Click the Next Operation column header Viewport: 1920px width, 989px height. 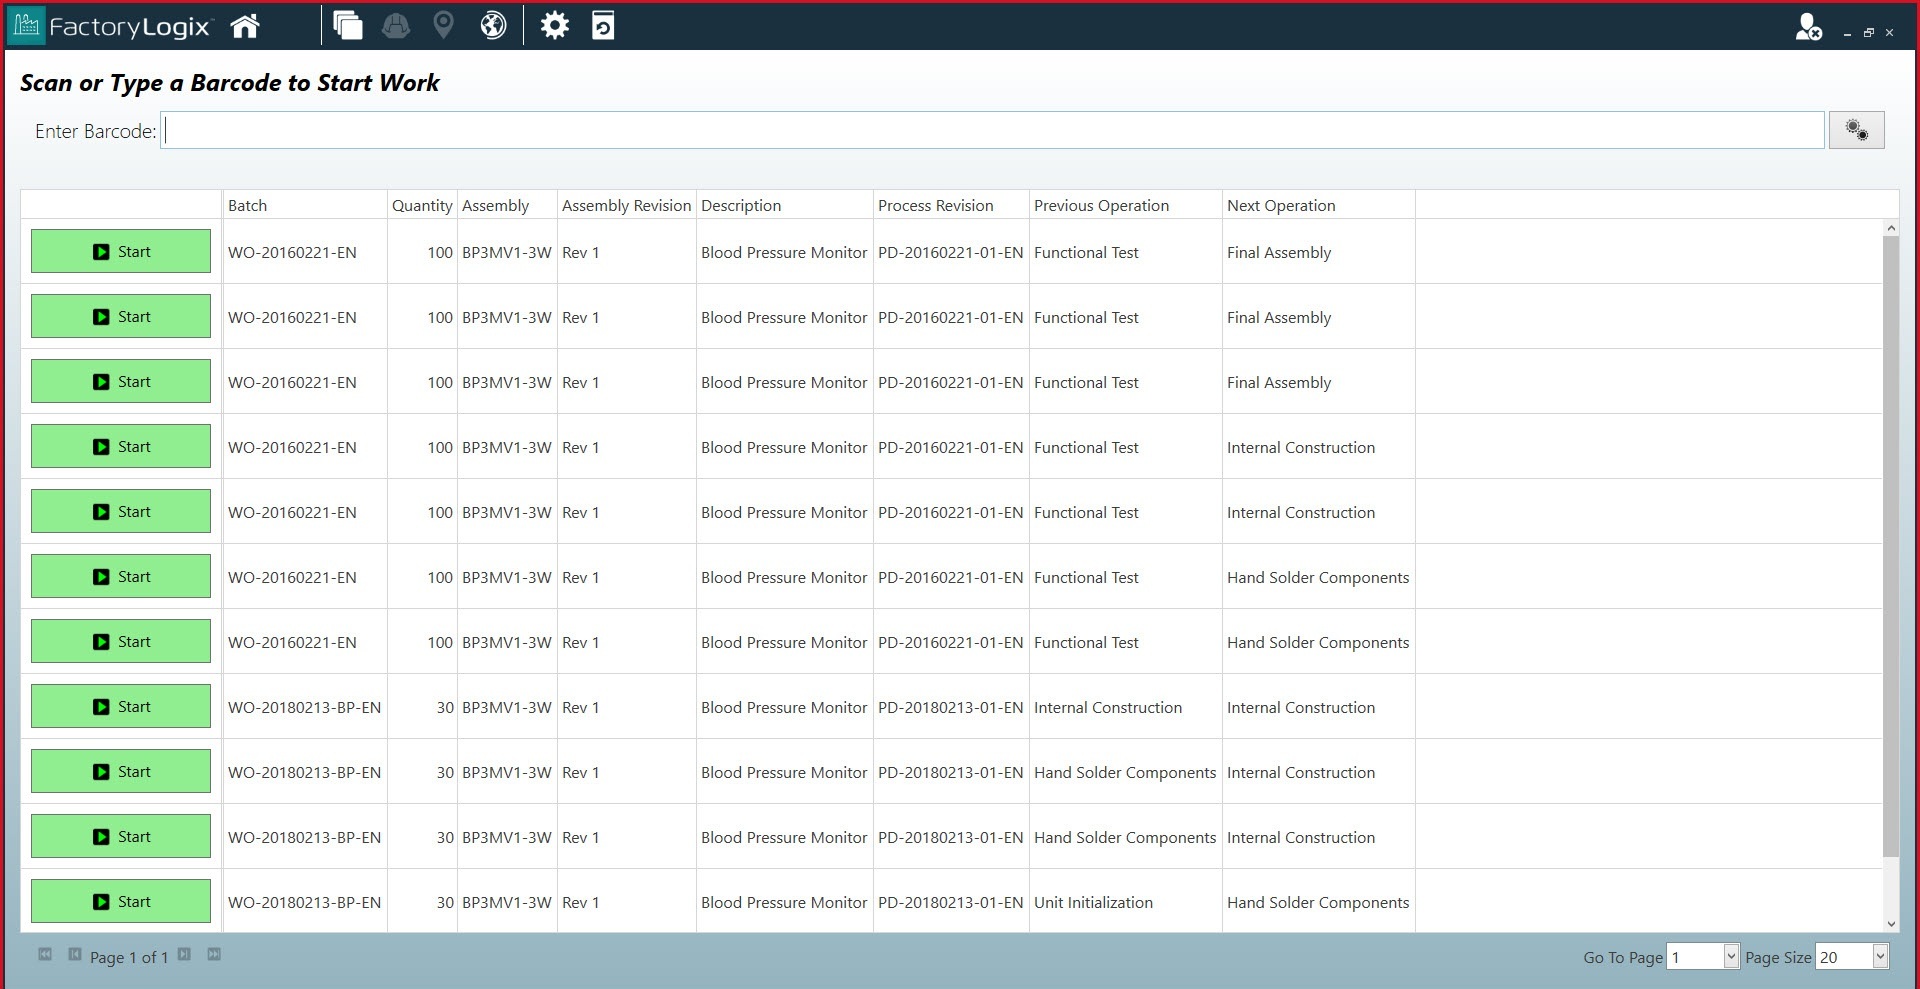[x=1280, y=205]
